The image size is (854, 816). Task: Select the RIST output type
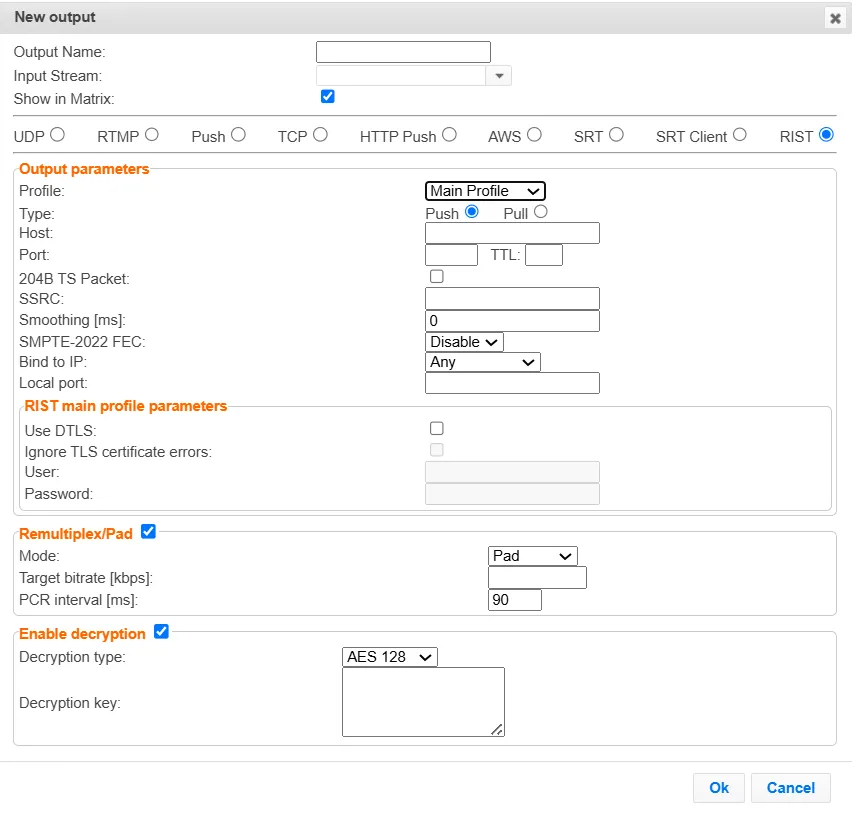(x=826, y=135)
